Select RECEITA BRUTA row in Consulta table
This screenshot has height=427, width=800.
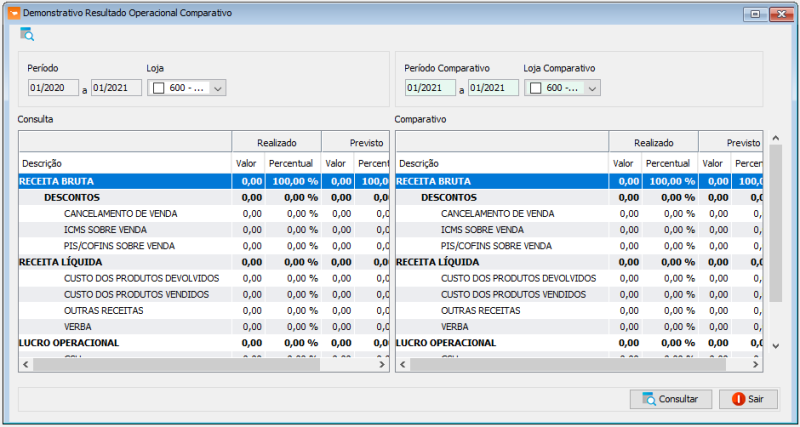[x=204, y=181]
